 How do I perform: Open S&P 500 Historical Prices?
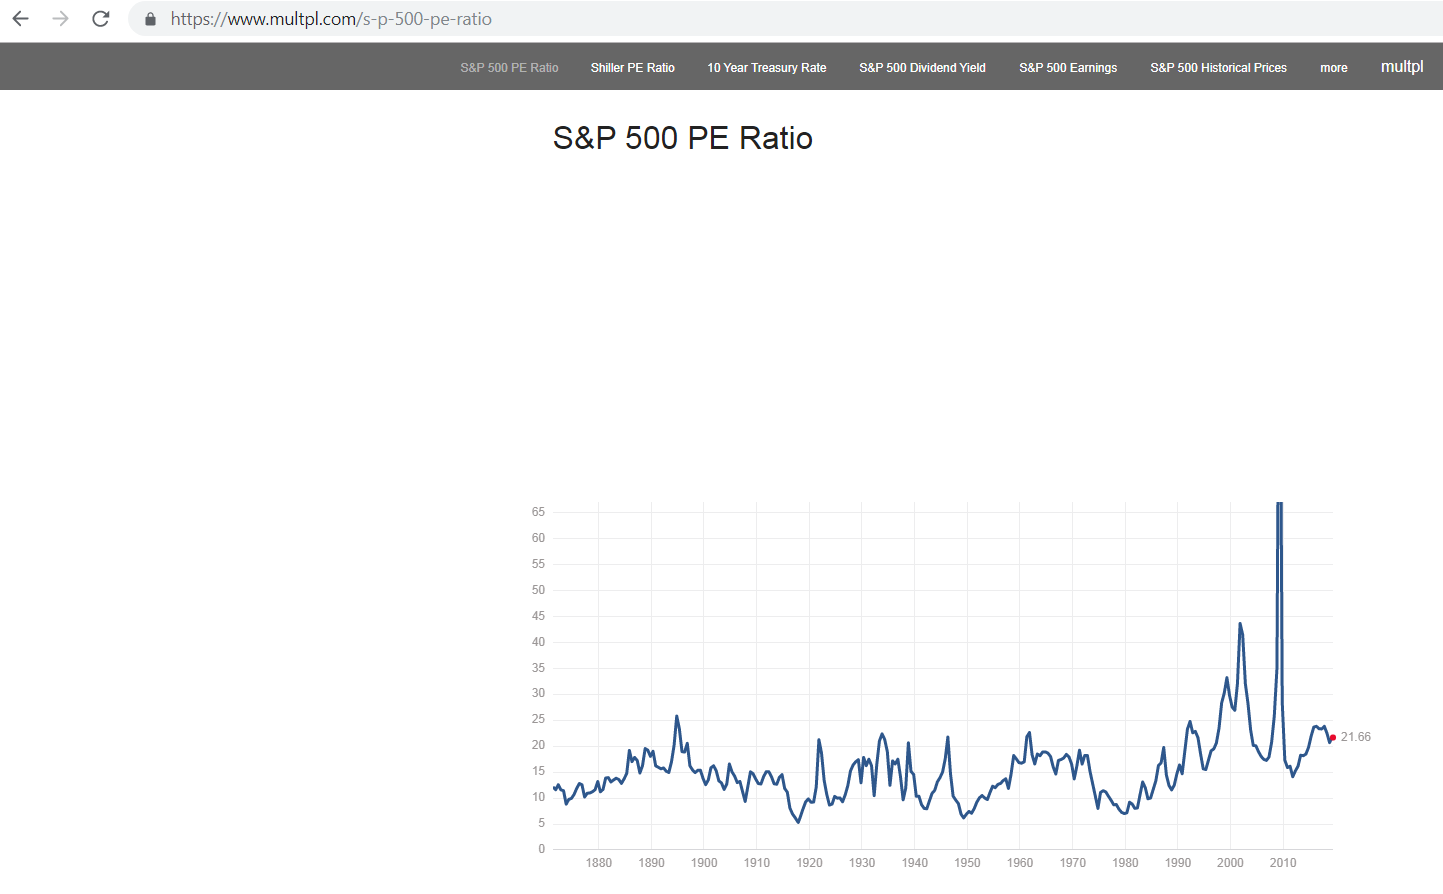point(1218,68)
